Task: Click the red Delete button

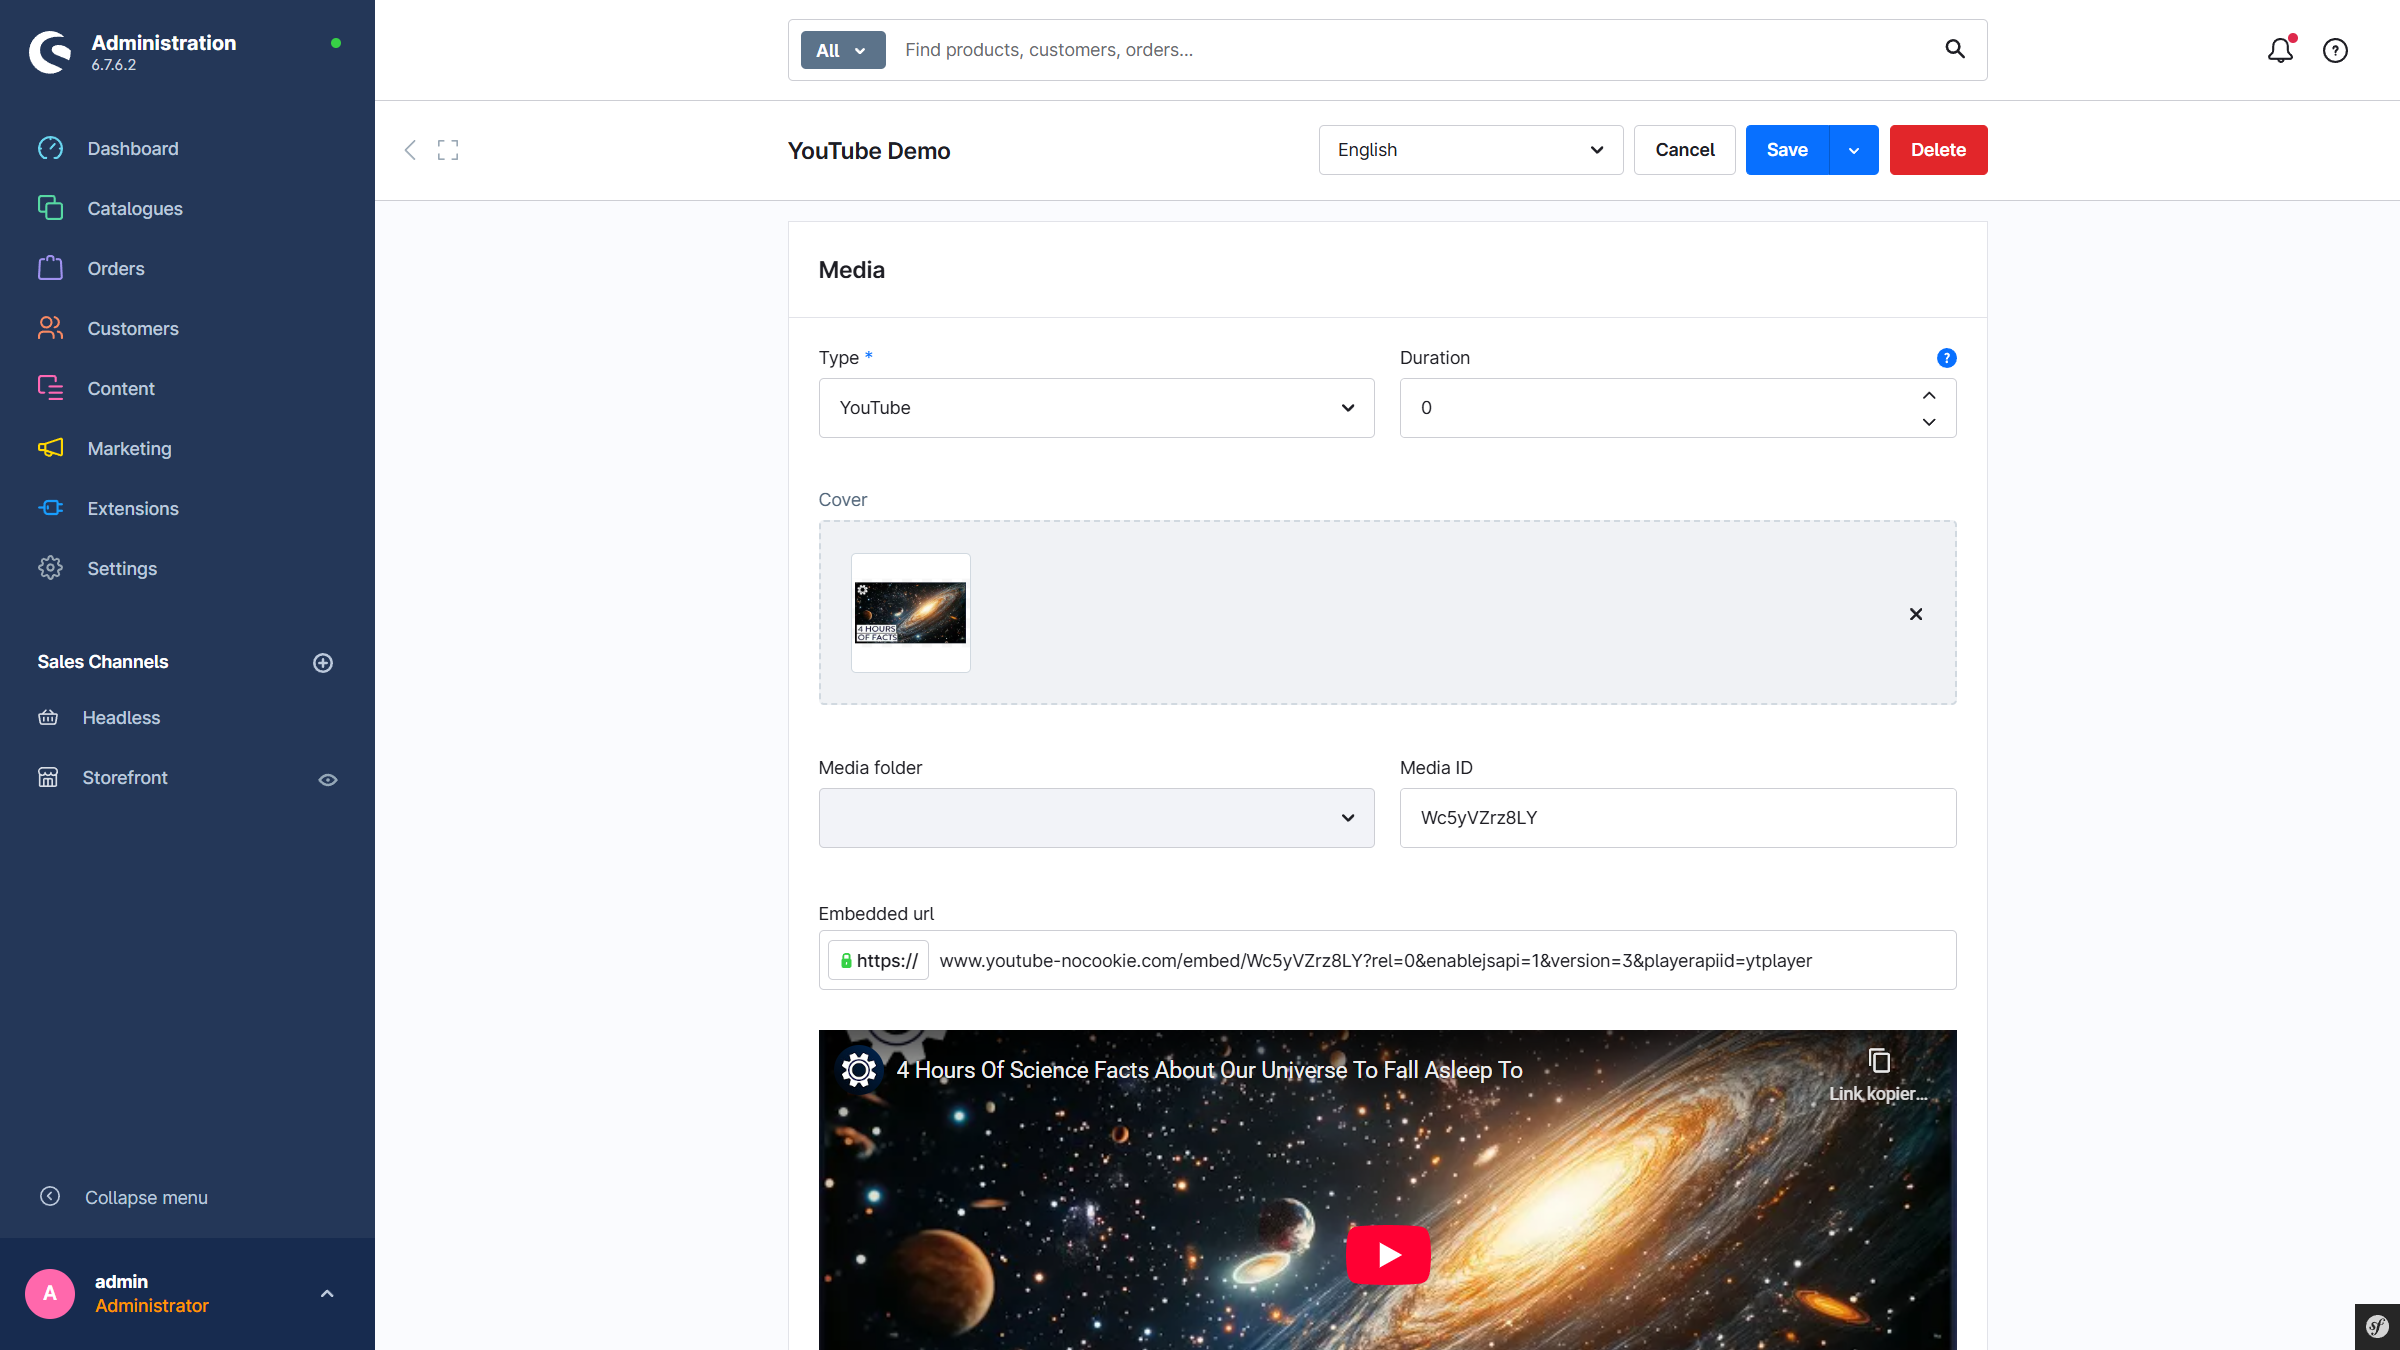Action: (1938, 150)
